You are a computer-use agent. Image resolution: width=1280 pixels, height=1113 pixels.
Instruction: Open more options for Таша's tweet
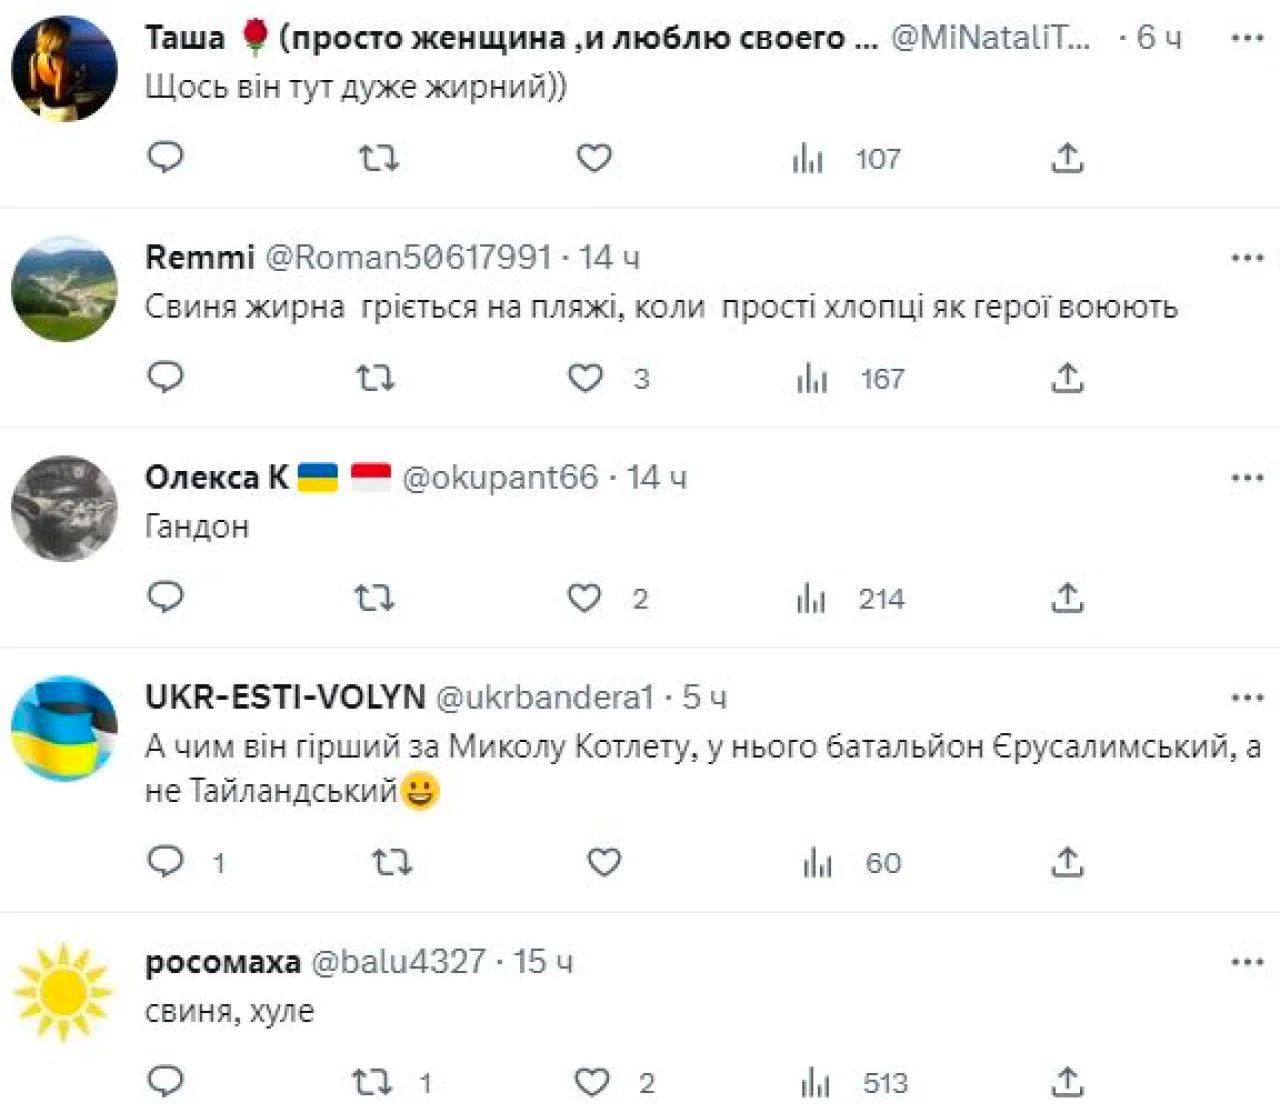pyautogui.click(x=1247, y=38)
